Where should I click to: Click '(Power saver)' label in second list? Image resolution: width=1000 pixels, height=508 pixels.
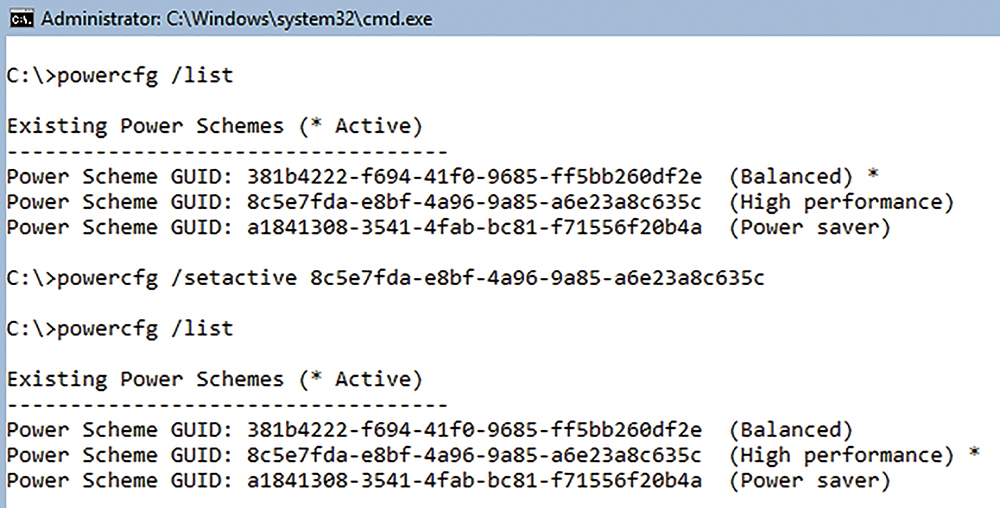[809, 481]
